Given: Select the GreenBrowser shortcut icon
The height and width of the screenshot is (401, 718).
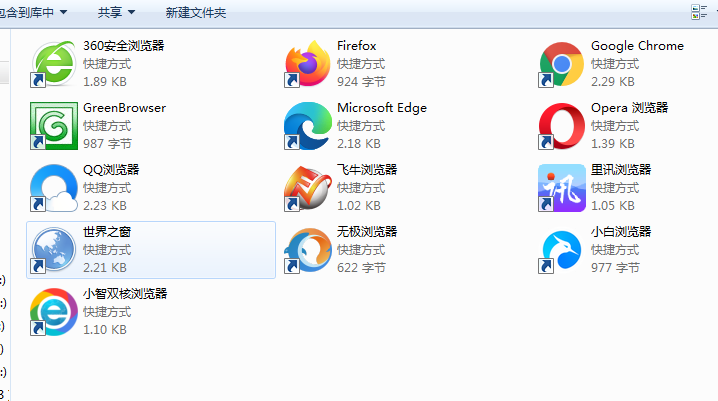Looking at the screenshot, I should click(x=54, y=126).
